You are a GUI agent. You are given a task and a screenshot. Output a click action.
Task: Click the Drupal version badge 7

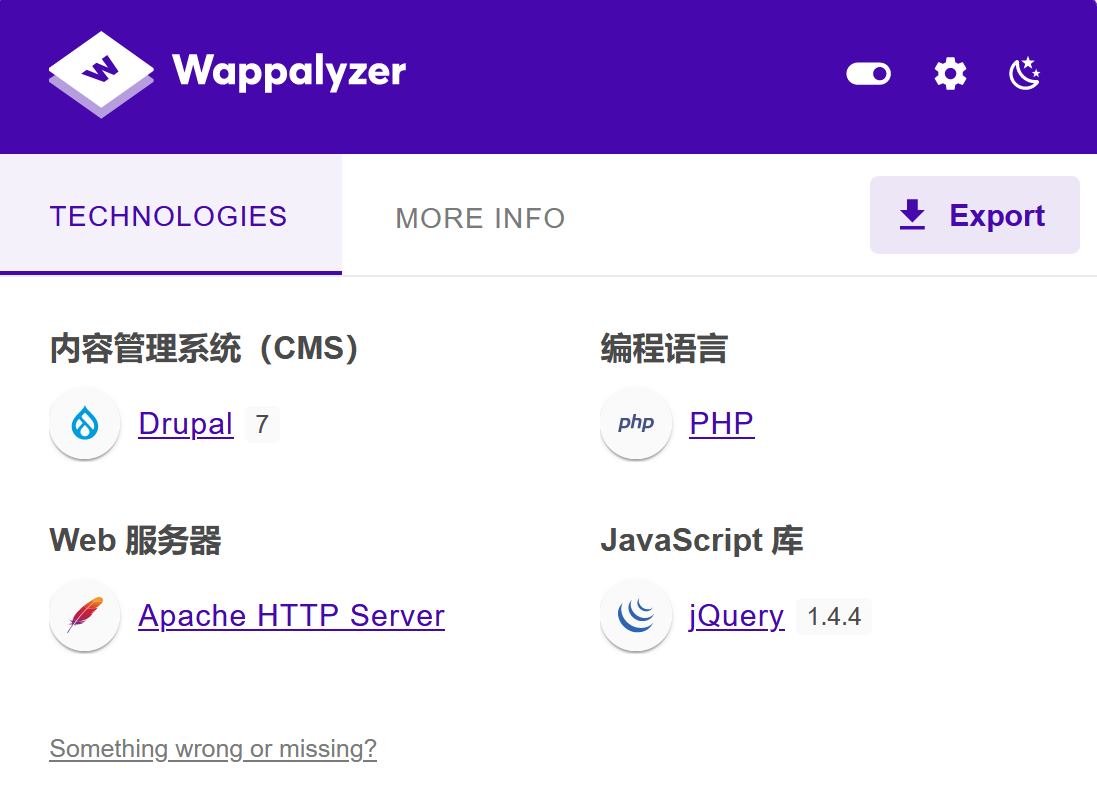(x=262, y=424)
